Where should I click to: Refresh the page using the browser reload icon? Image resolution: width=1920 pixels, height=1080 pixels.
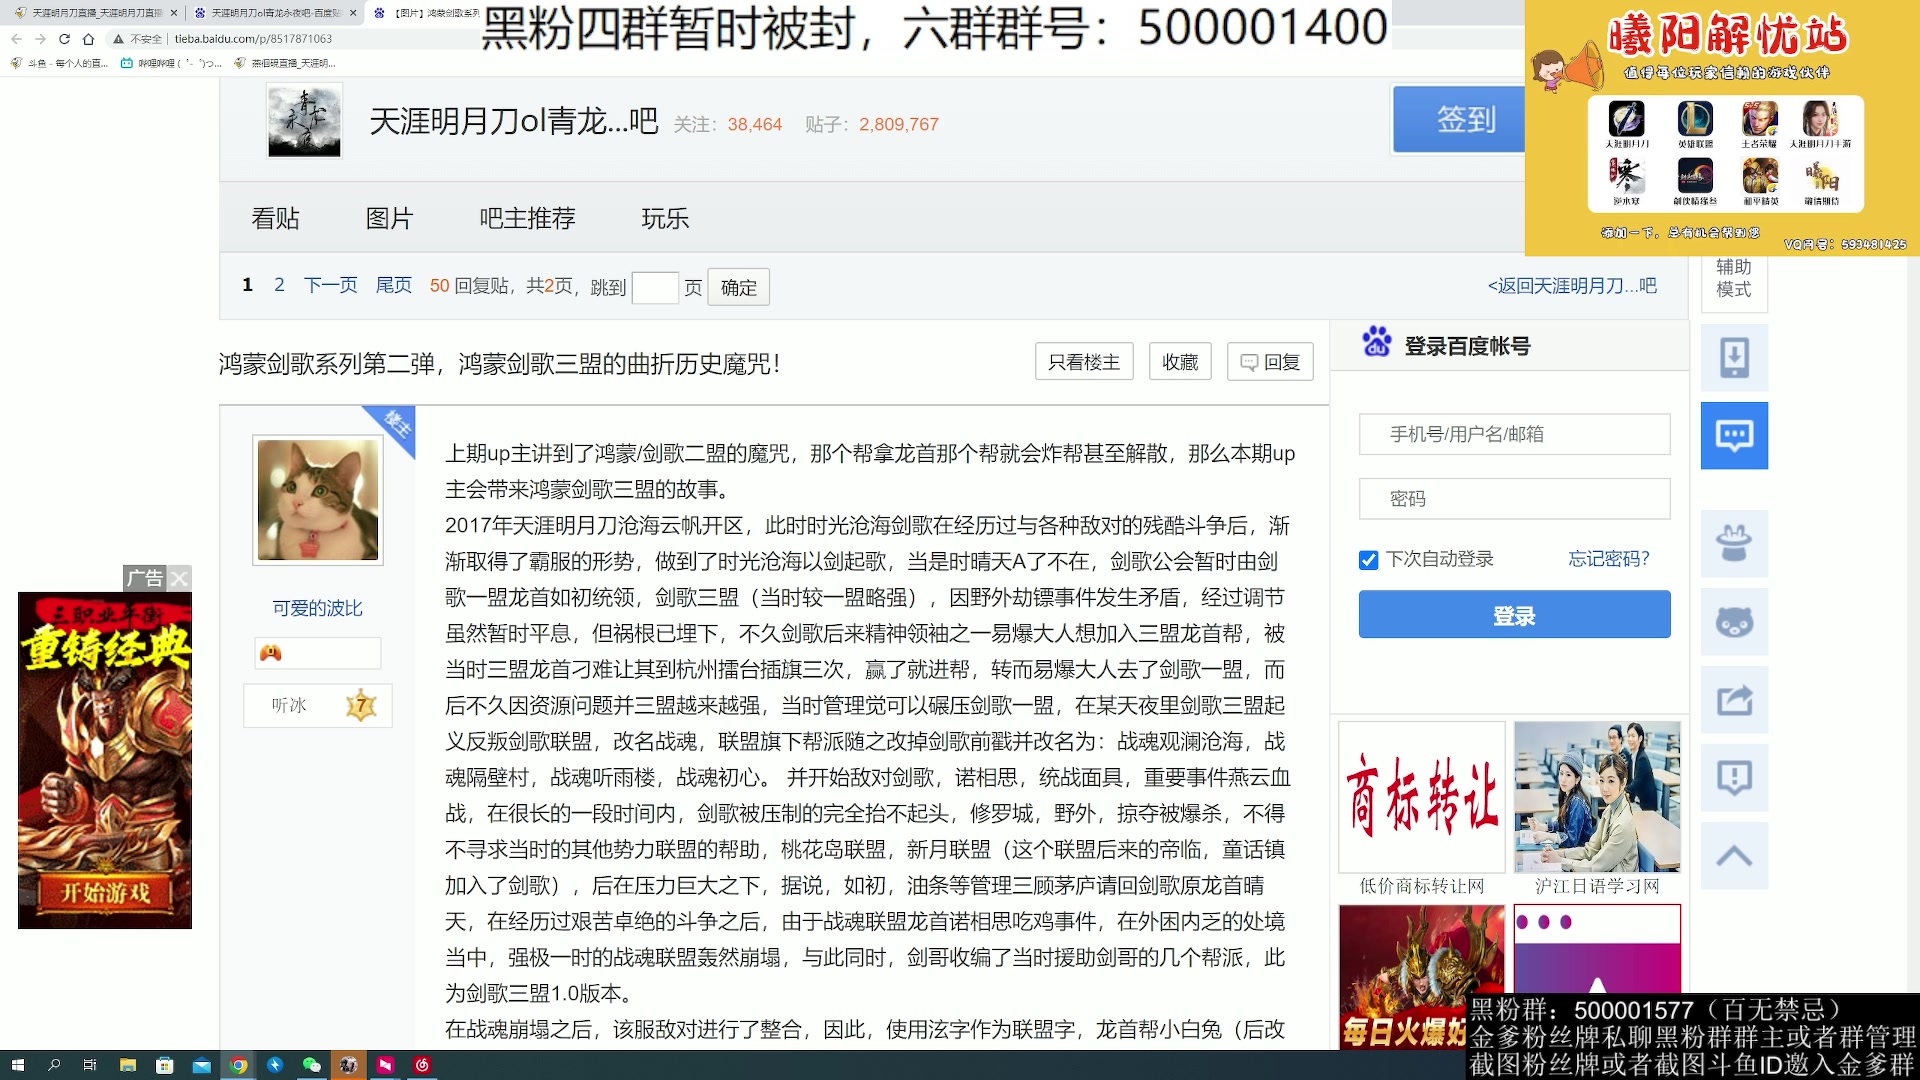pyautogui.click(x=63, y=38)
